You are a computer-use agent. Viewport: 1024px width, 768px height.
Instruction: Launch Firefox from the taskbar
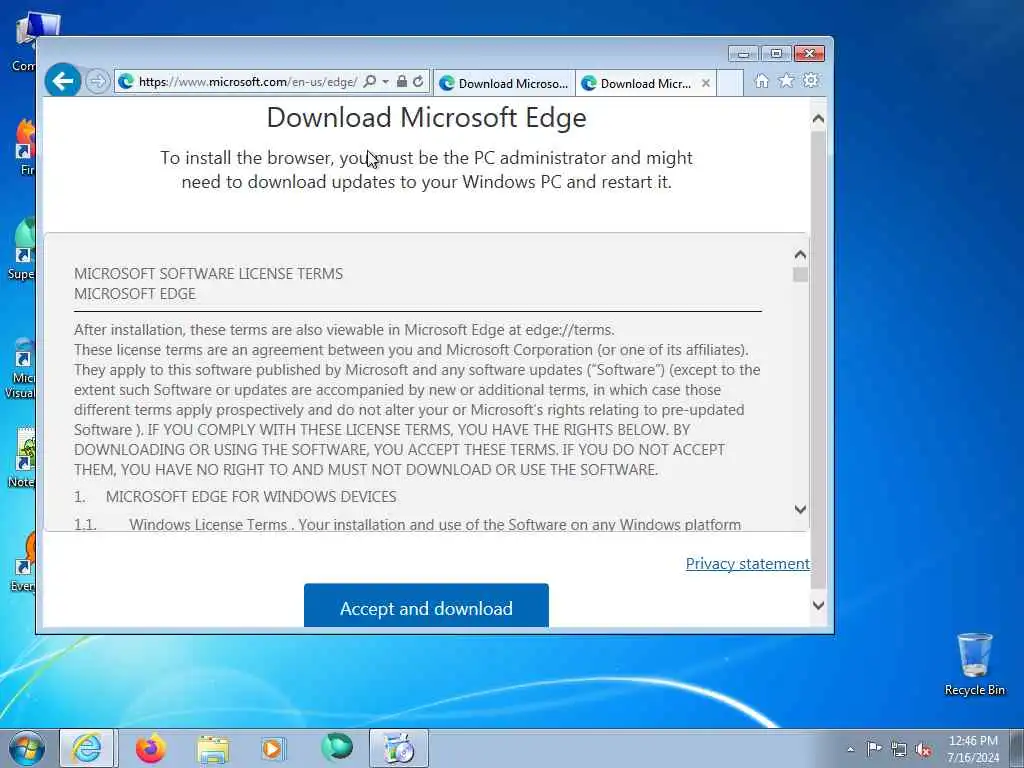[x=151, y=748]
